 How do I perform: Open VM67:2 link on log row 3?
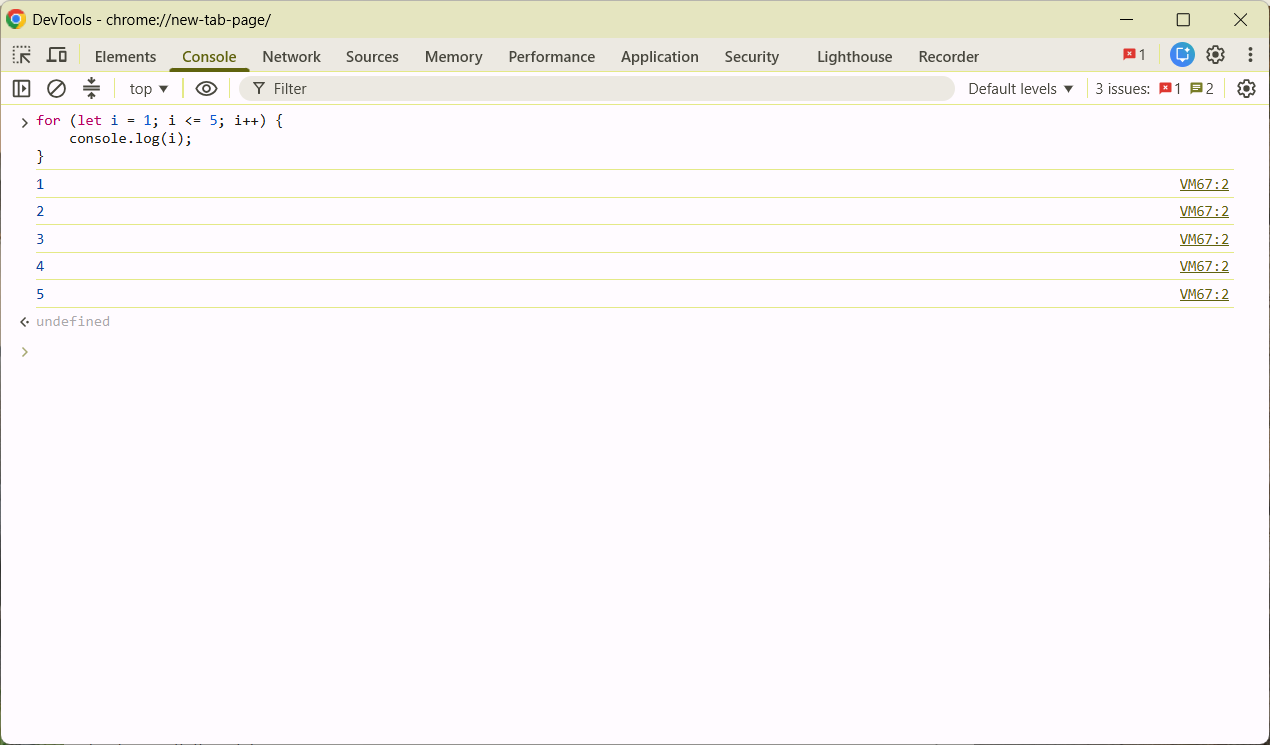pyautogui.click(x=1204, y=239)
